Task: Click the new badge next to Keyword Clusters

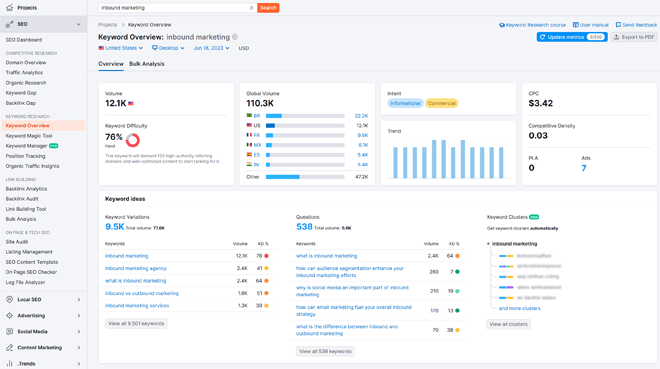Action: pyautogui.click(x=534, y=217)
